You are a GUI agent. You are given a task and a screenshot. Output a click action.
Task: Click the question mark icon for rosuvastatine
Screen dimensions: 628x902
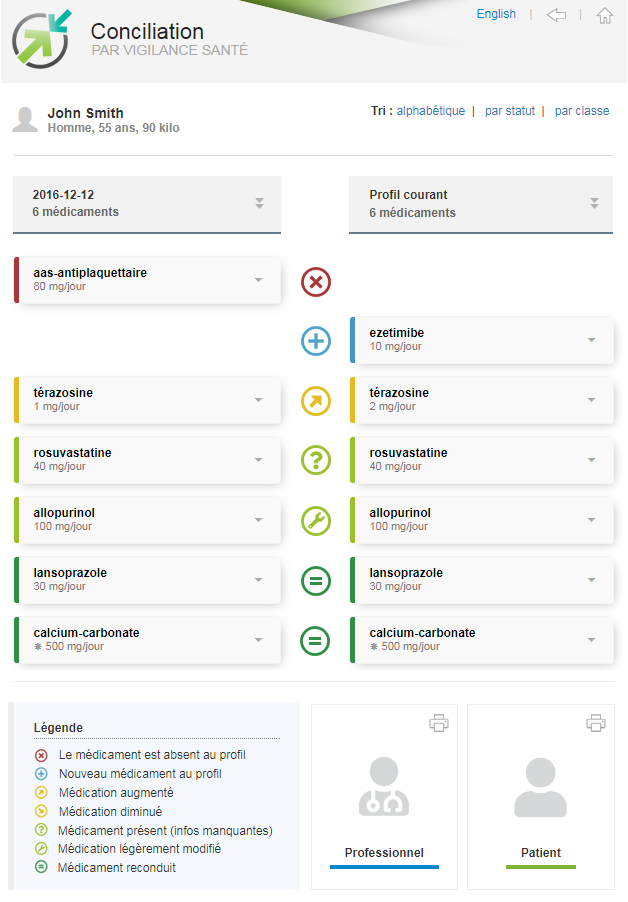[316, 461]
